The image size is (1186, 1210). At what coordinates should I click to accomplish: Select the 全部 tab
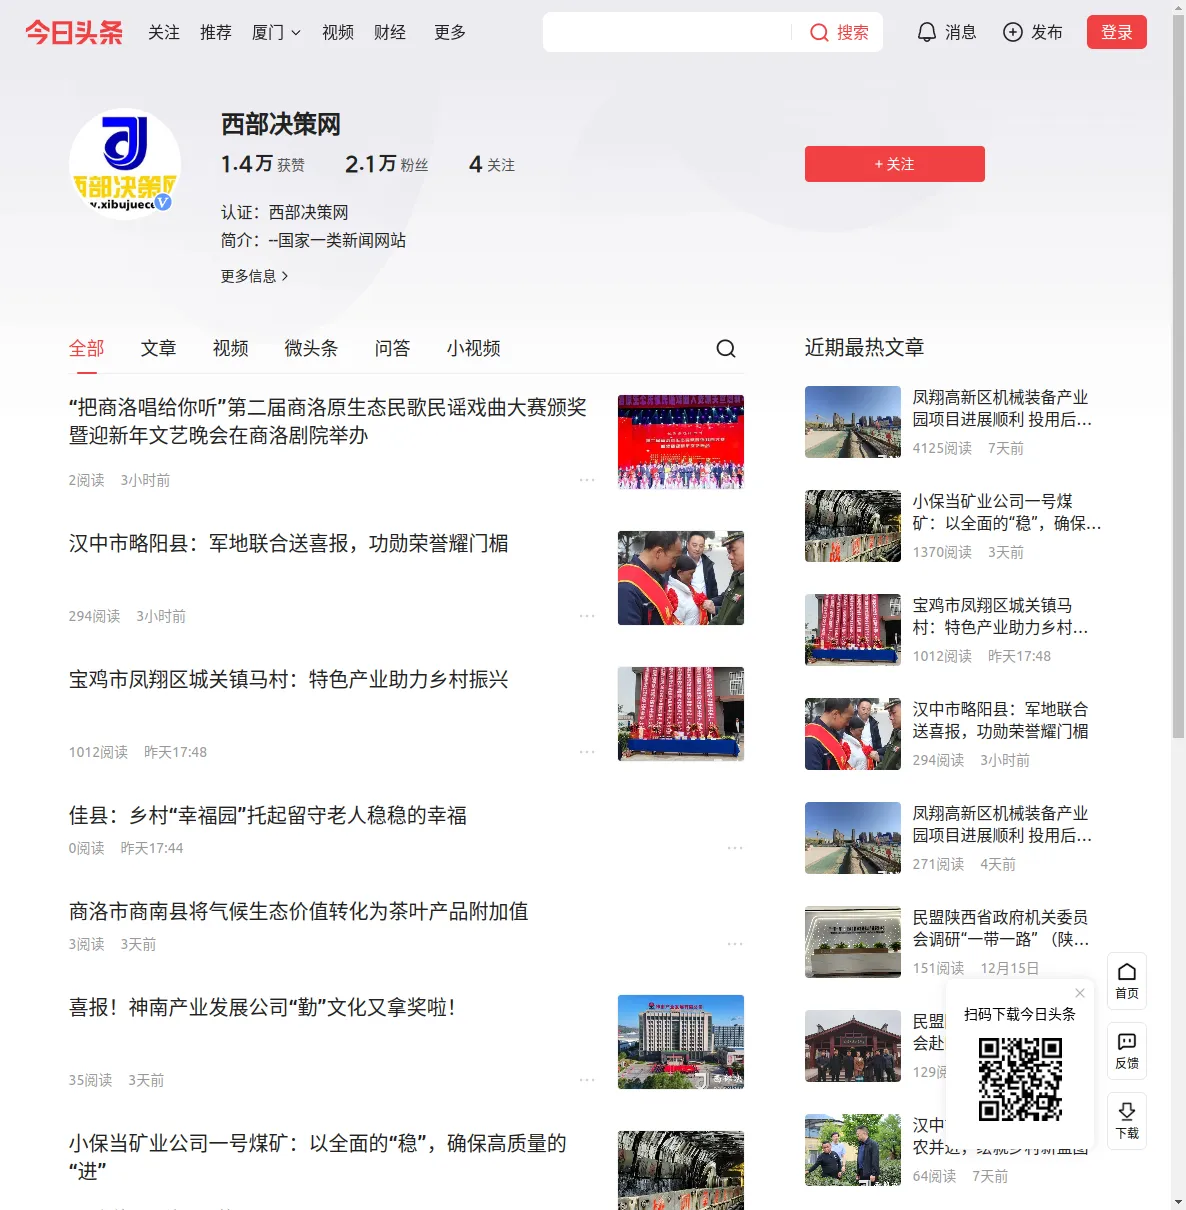[87, 348]
